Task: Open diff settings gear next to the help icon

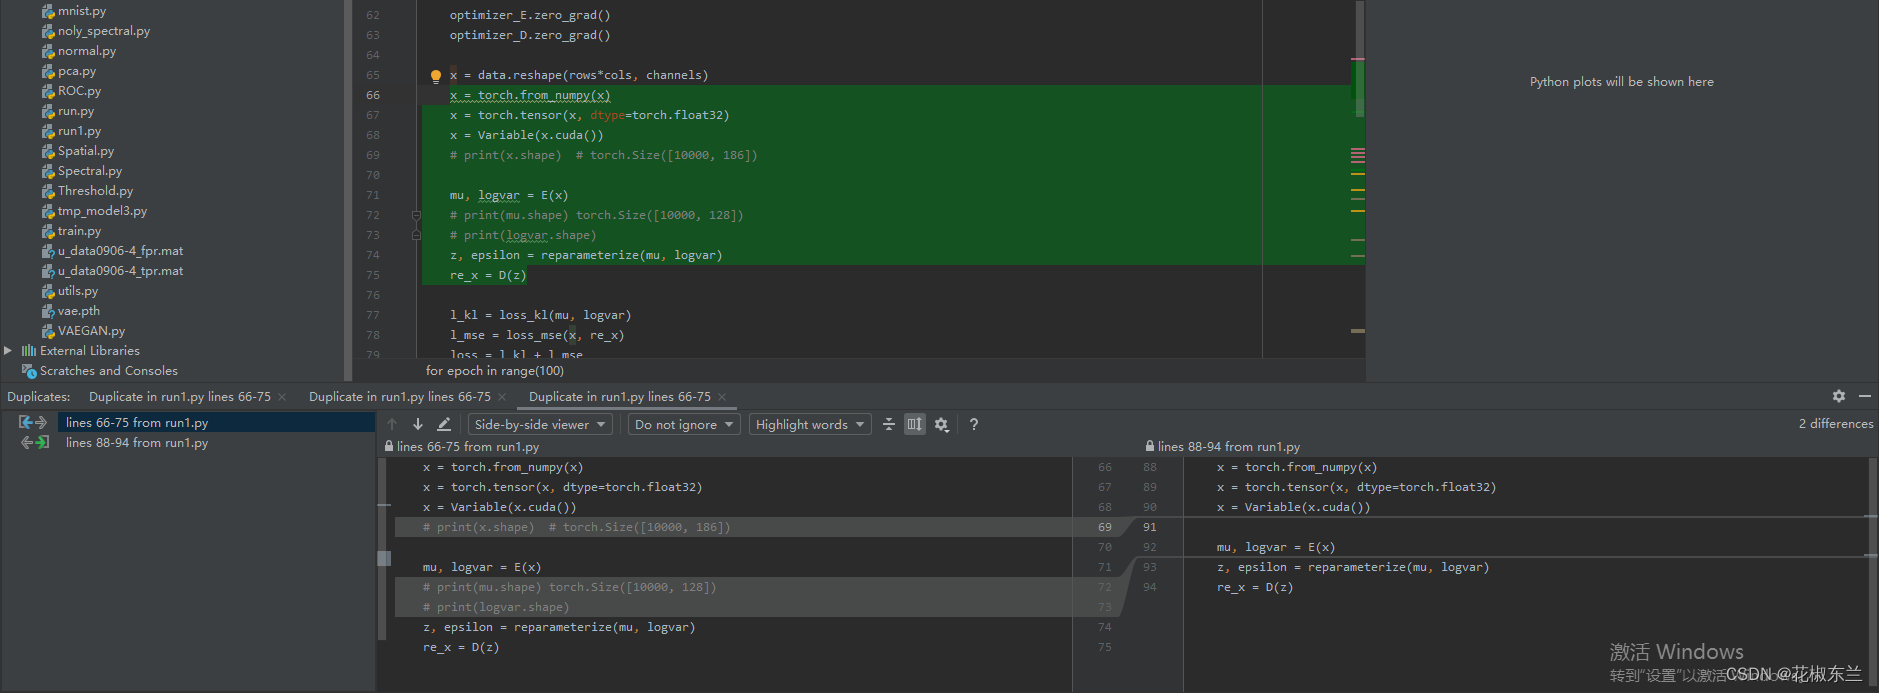Action: tap(941, 424)
